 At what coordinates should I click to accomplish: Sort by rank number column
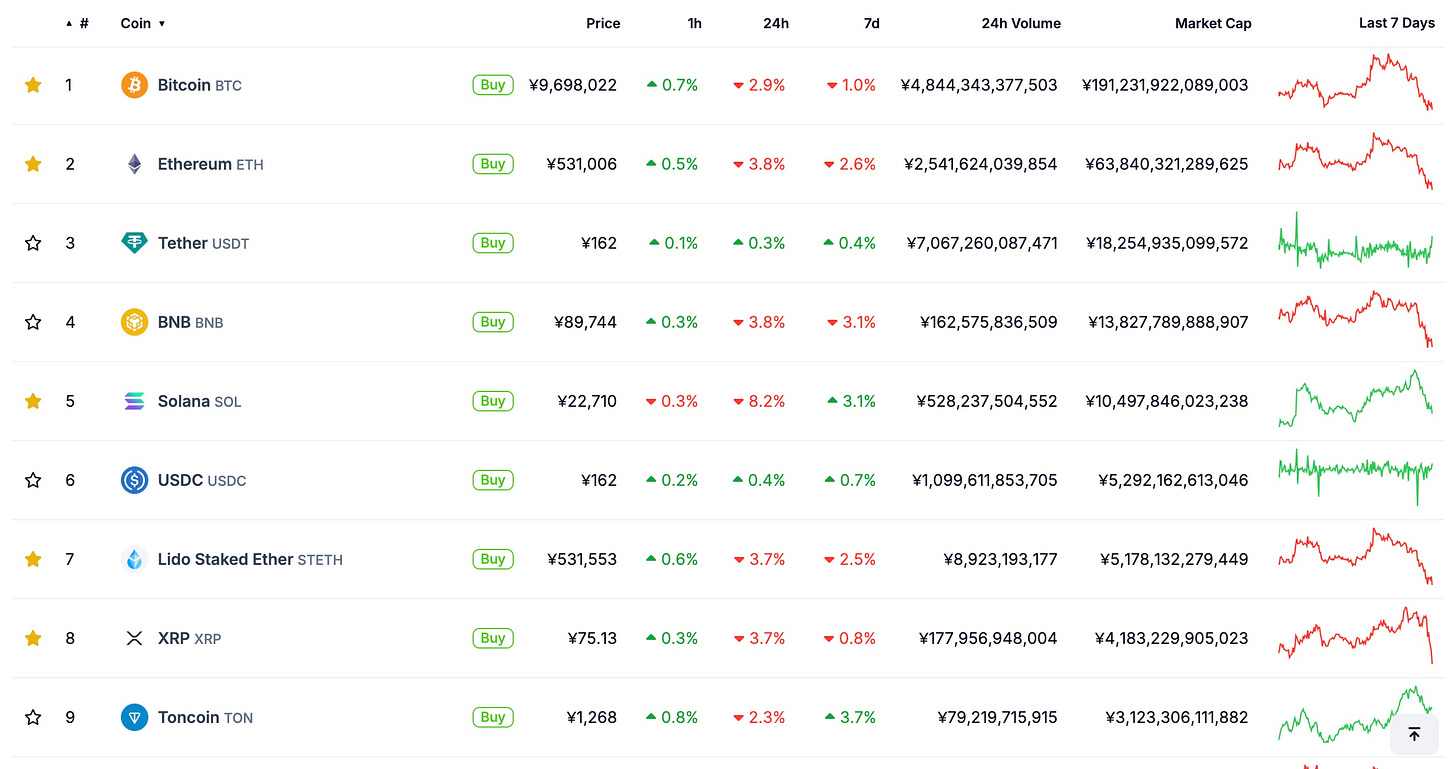pyautogui.click(x=78, y=23)
